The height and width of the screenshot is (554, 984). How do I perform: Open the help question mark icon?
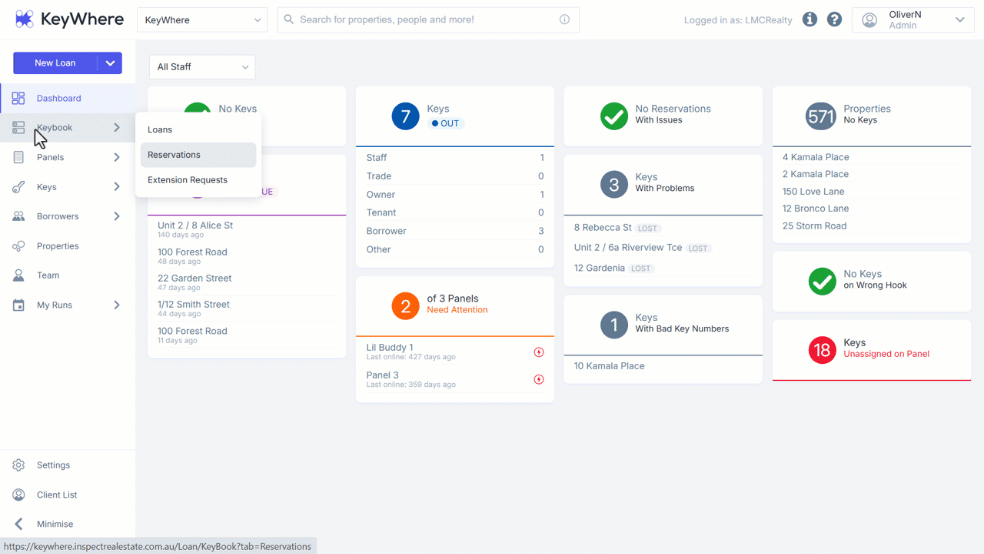(834, 19)
